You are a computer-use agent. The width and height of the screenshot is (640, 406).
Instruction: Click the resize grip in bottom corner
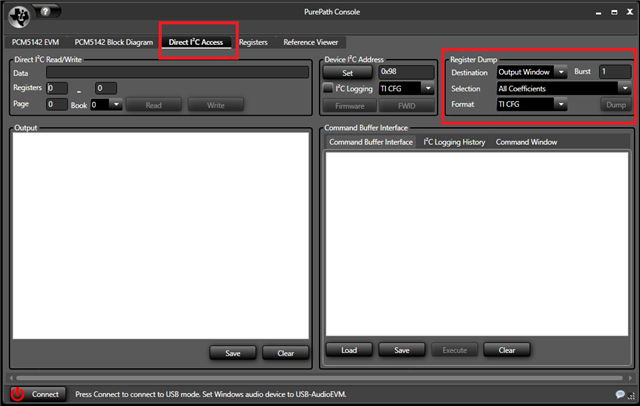tap(632, 396)
